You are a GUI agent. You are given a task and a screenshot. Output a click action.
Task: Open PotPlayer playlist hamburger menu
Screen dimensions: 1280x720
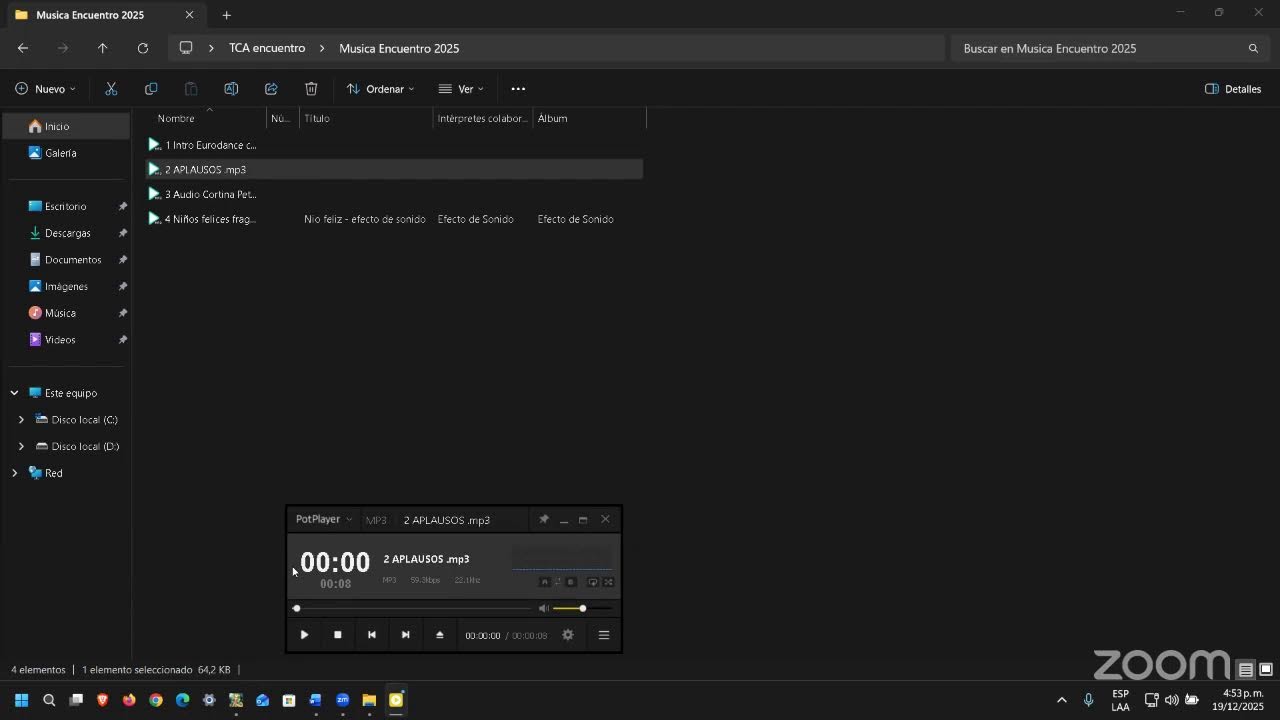tap(604, 635)
